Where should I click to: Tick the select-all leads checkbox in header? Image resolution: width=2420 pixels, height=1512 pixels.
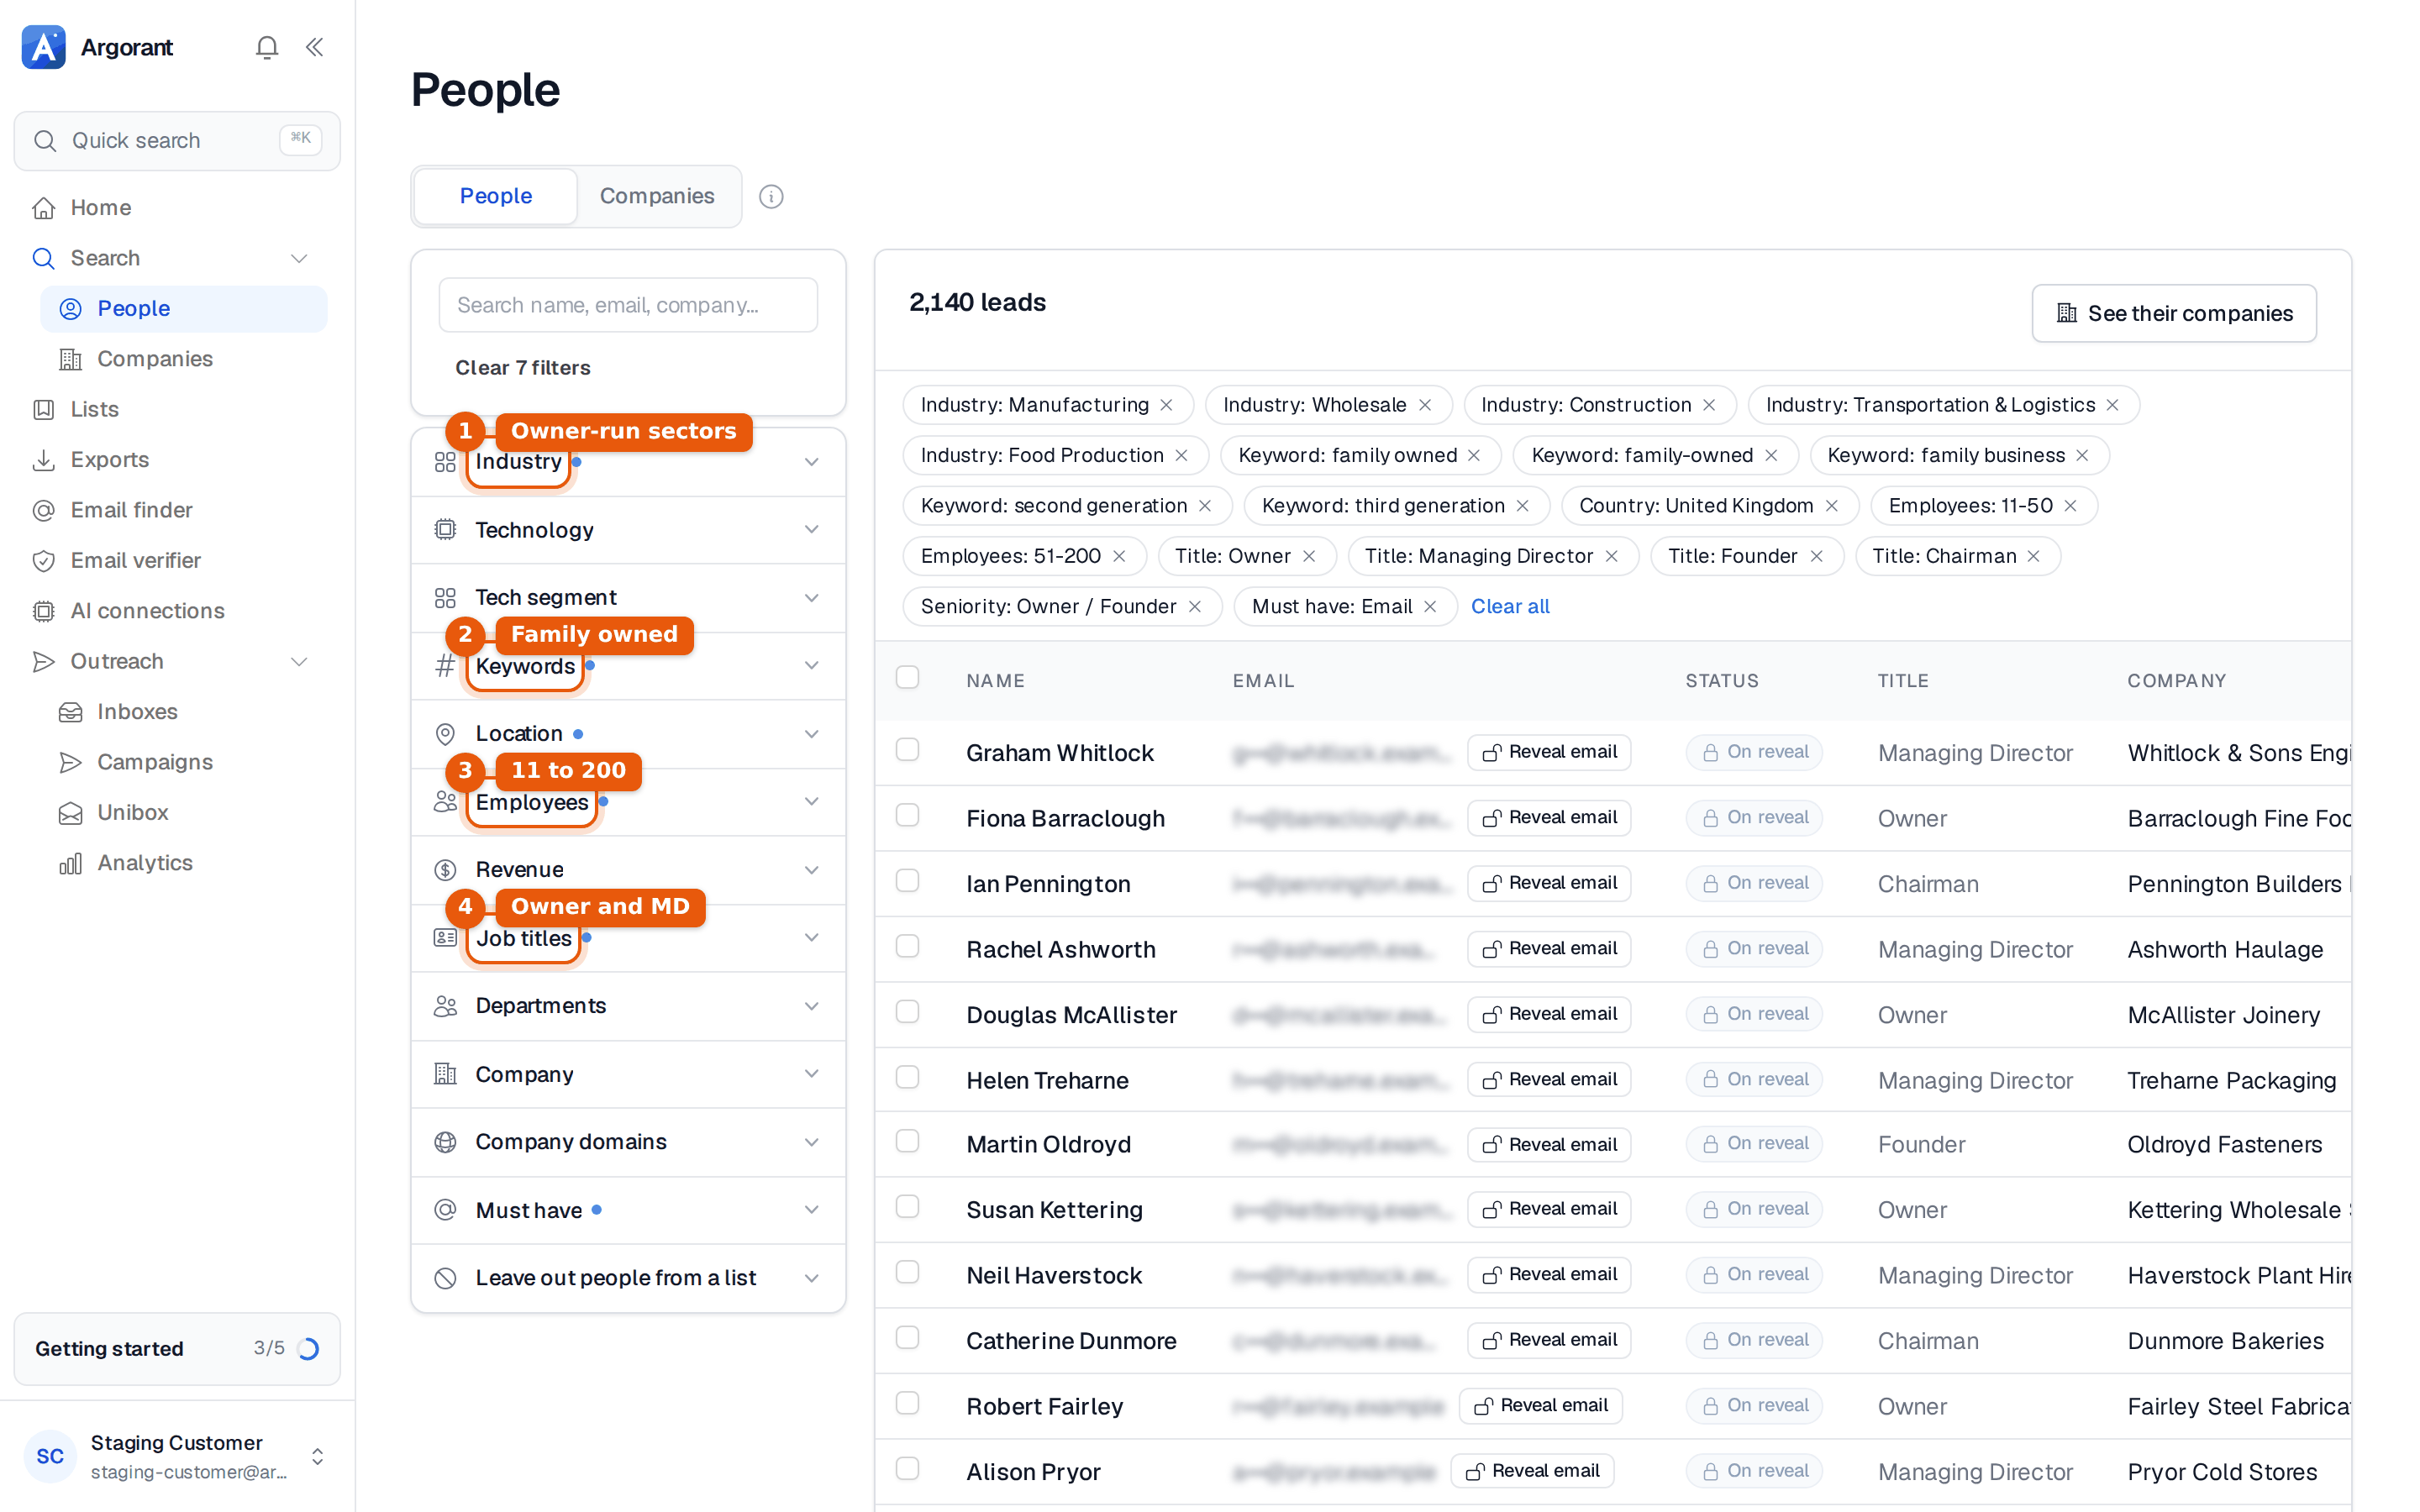(x=907, y=678)
